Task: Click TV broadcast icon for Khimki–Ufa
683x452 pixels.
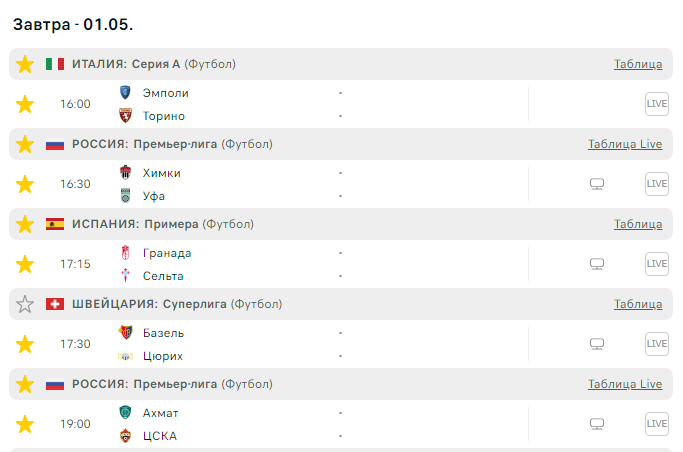Action: pos(597,184)
